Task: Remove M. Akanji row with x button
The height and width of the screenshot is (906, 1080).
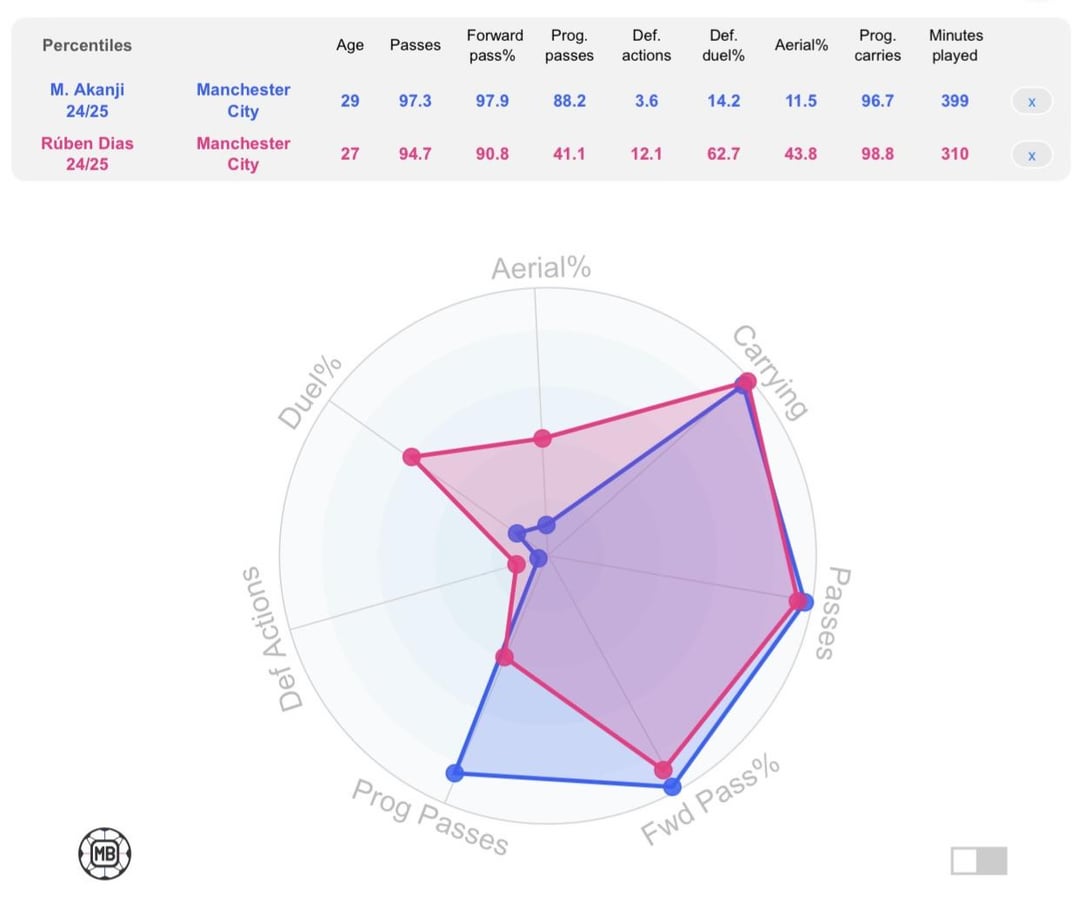Action: (x=1031, y=101)
